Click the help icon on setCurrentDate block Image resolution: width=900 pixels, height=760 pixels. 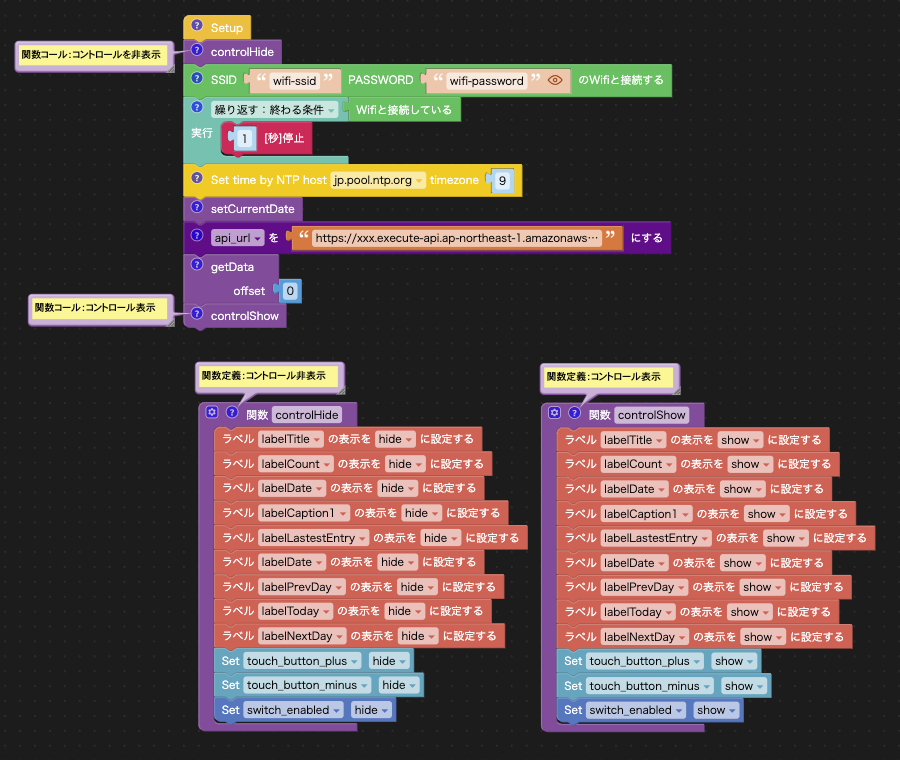[x=197, y=207]
